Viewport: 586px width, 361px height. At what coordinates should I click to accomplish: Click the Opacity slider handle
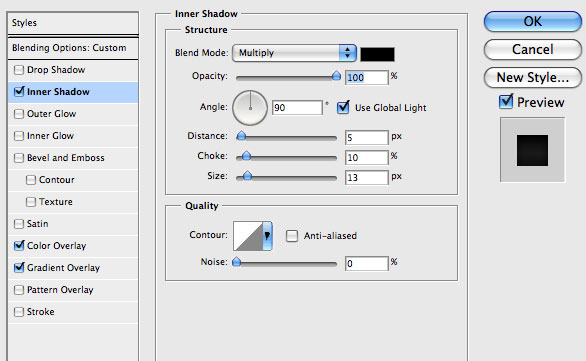[x=336, y=76]
